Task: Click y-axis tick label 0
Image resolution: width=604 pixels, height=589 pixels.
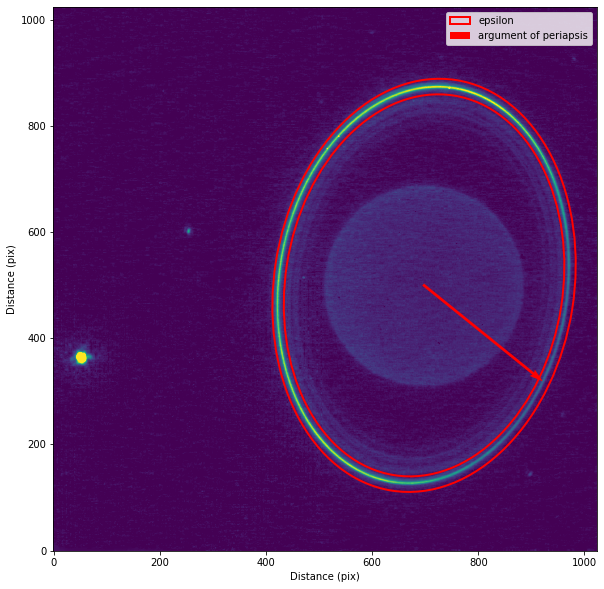Action: 44,551
